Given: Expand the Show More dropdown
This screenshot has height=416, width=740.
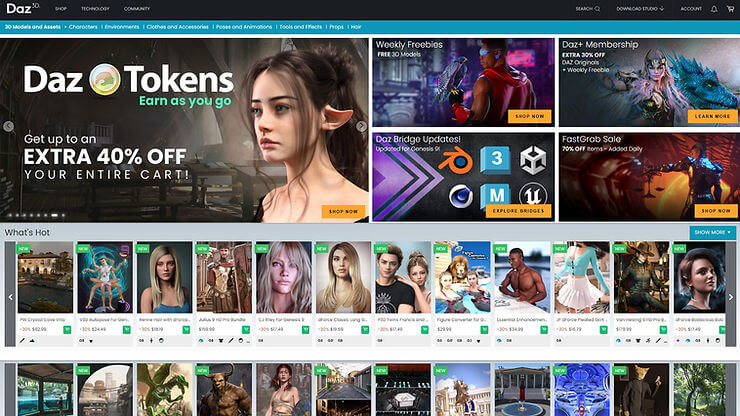Looking at the screenshot, I should 712,232.
